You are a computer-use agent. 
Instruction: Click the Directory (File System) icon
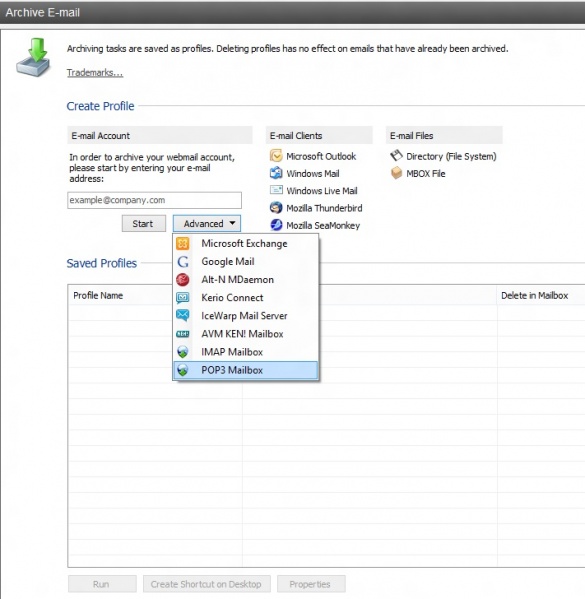(x=396, y=155)
